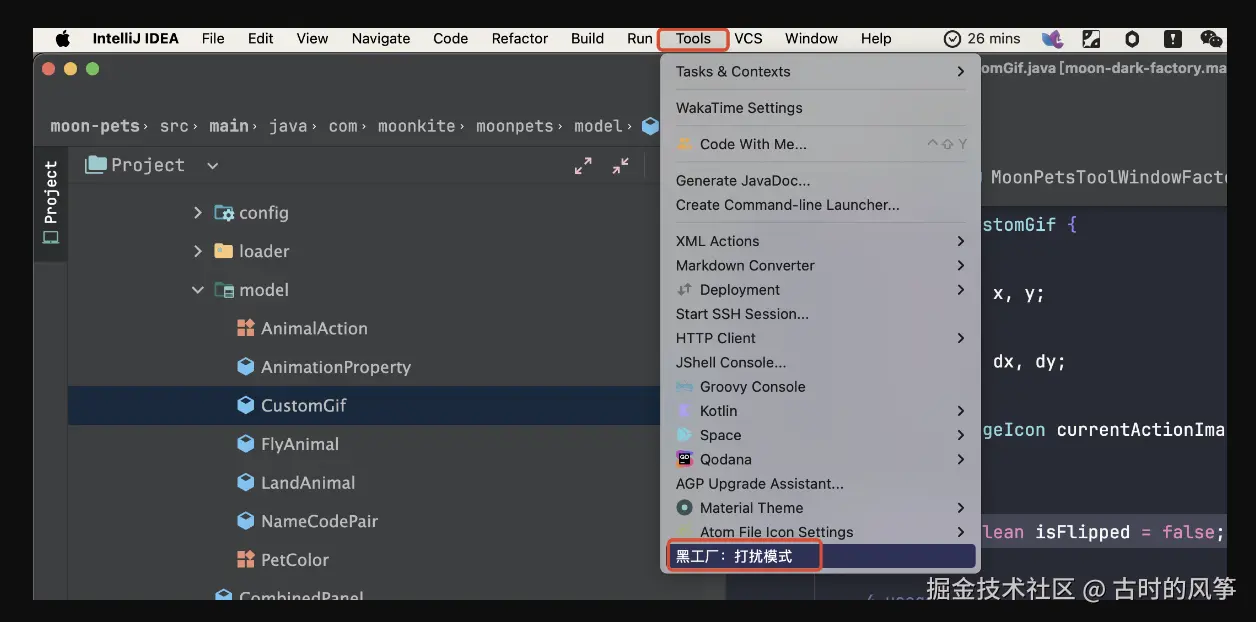The width and height of the screenshot is (1256, 622).
Task: Click the FlyAnimal class icon
Action: coord(245,444)
